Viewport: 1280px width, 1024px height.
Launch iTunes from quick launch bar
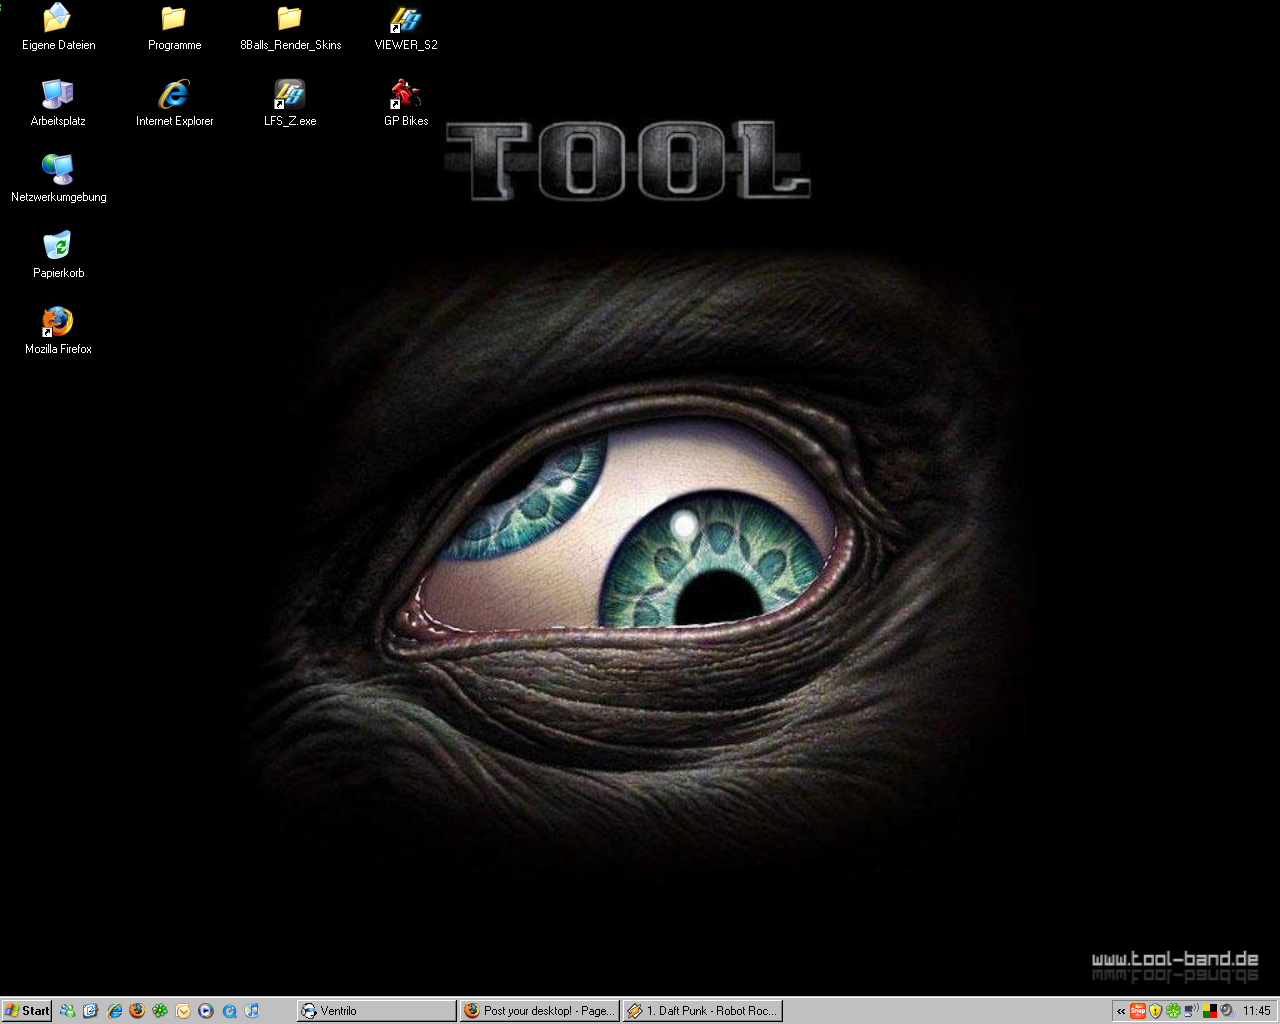click(x=252, y=1011)
